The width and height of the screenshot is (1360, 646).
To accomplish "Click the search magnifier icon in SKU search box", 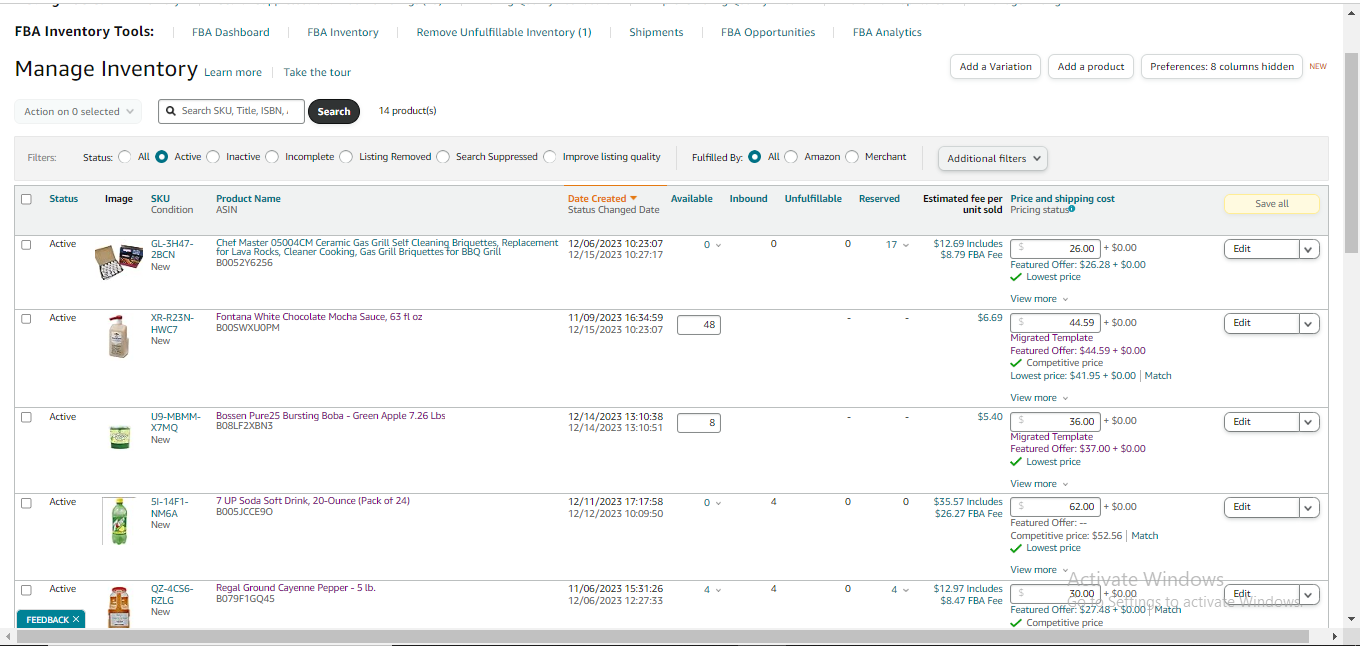I will (x=172, y=111).
